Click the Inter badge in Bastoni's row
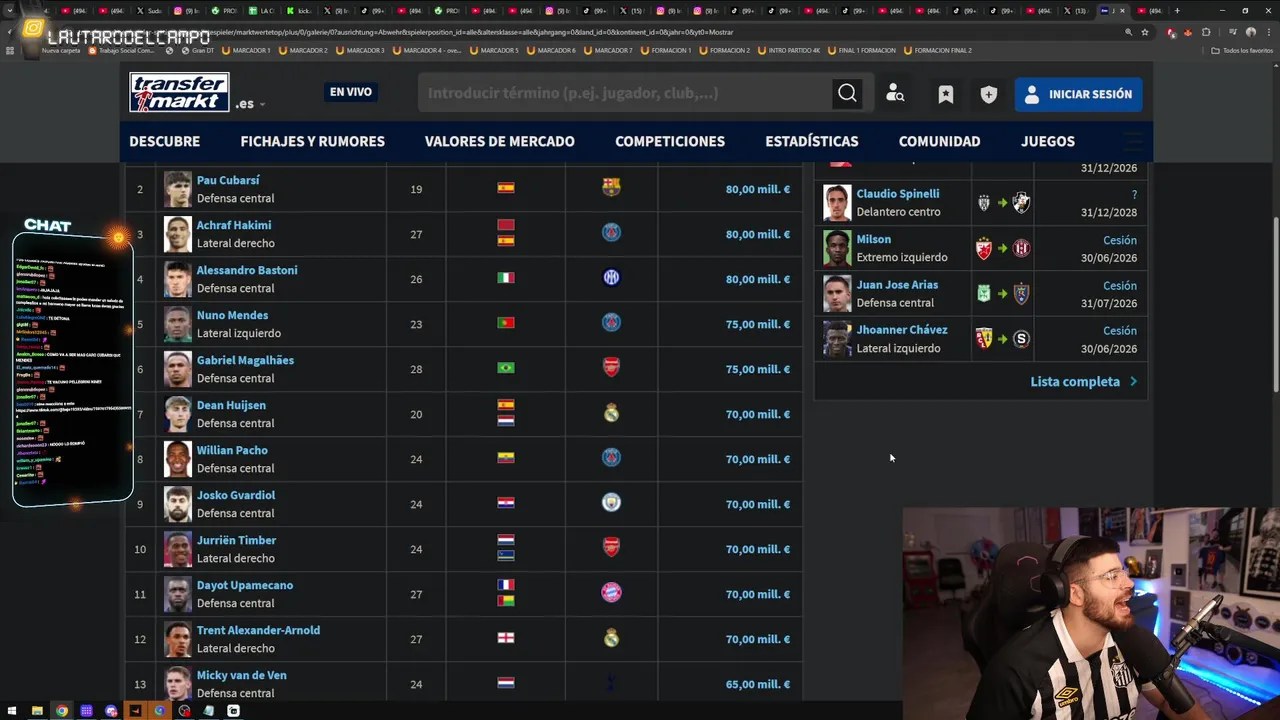The height and width of the screenshot is (720, 1280). (x=611, y=277)
